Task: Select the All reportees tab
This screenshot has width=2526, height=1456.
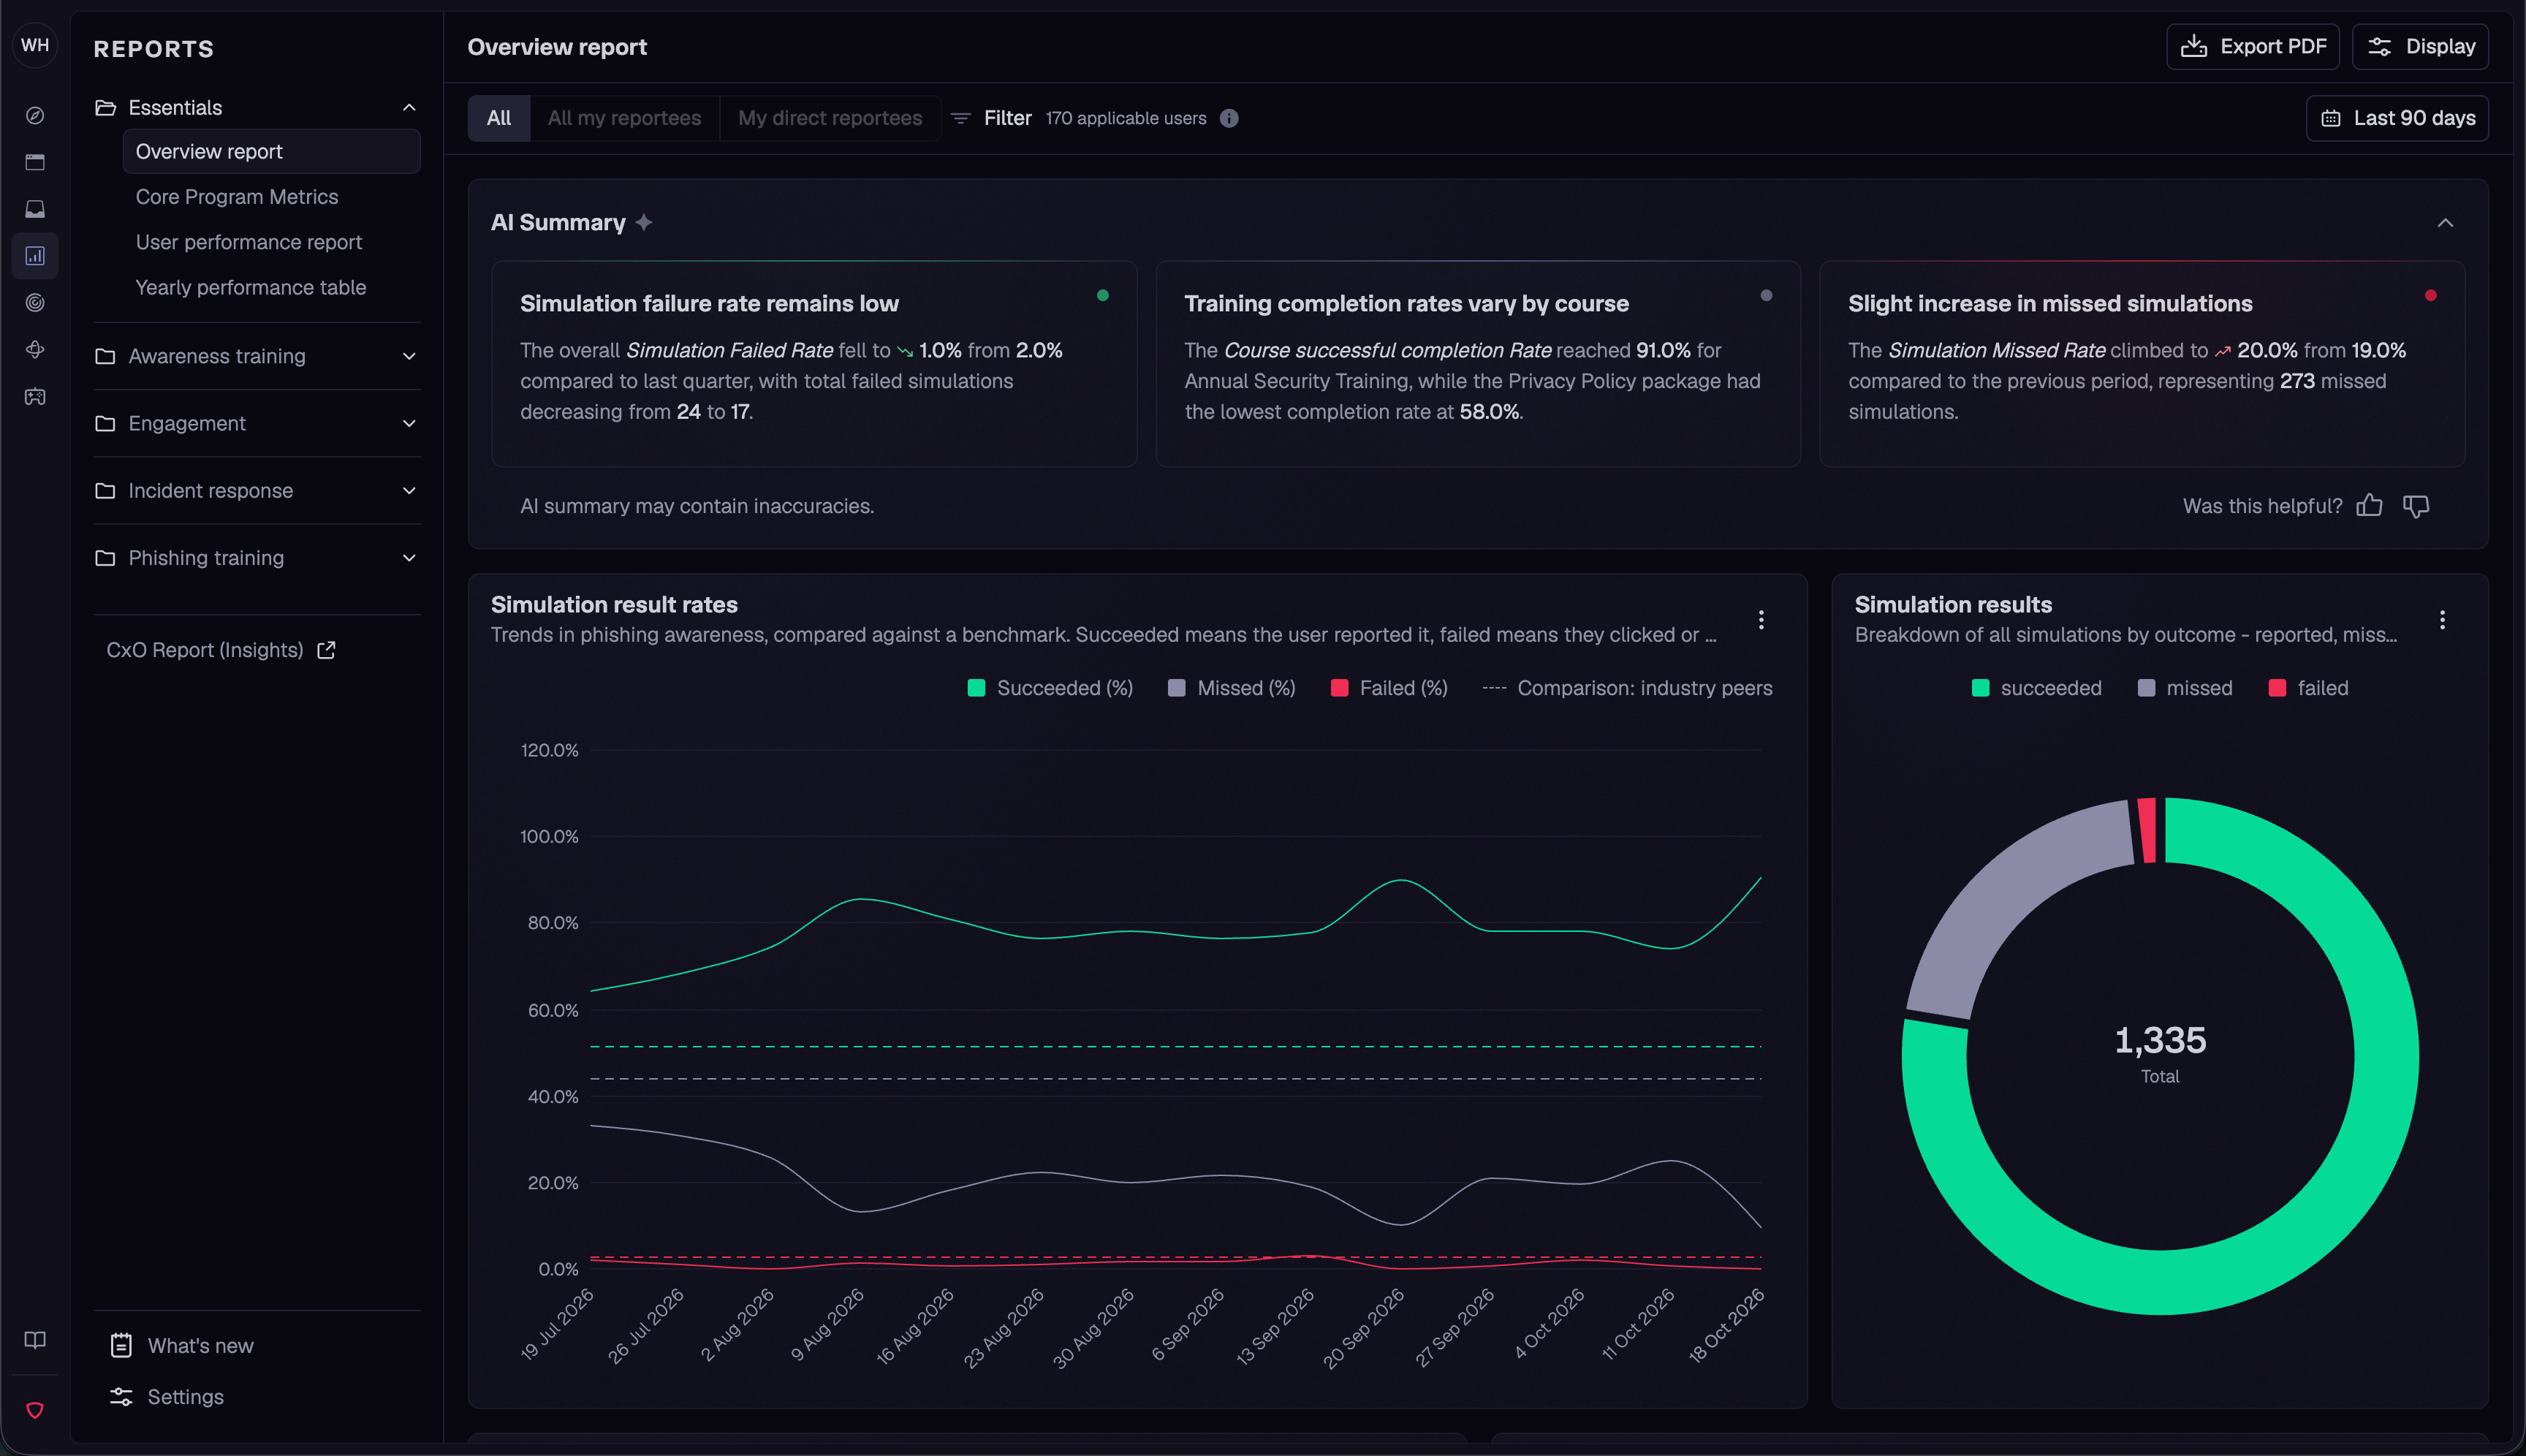Action: point(498,118)
